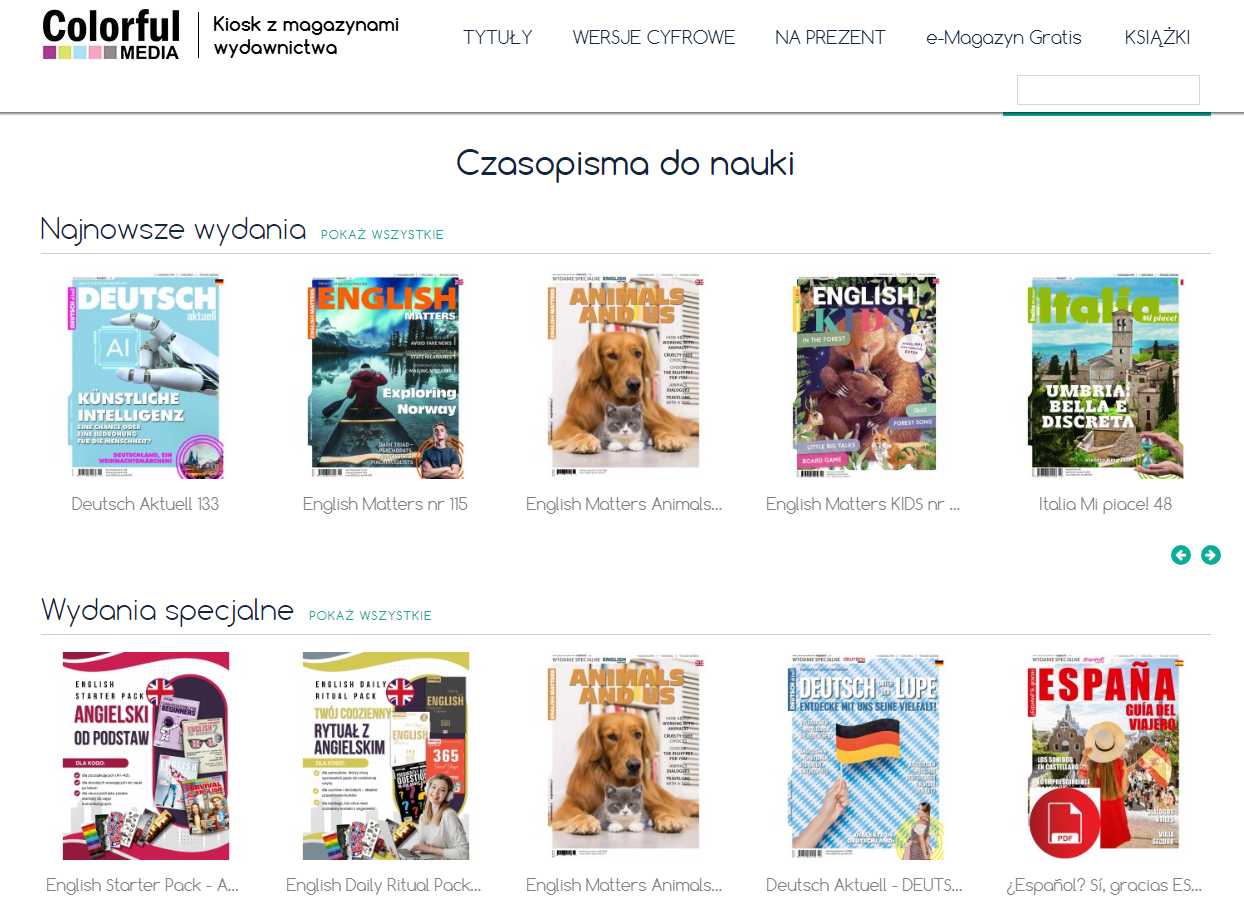Open the WERSJE CYFROWE menu
This screenshot has width=1244, height=903.
[653, 38]
